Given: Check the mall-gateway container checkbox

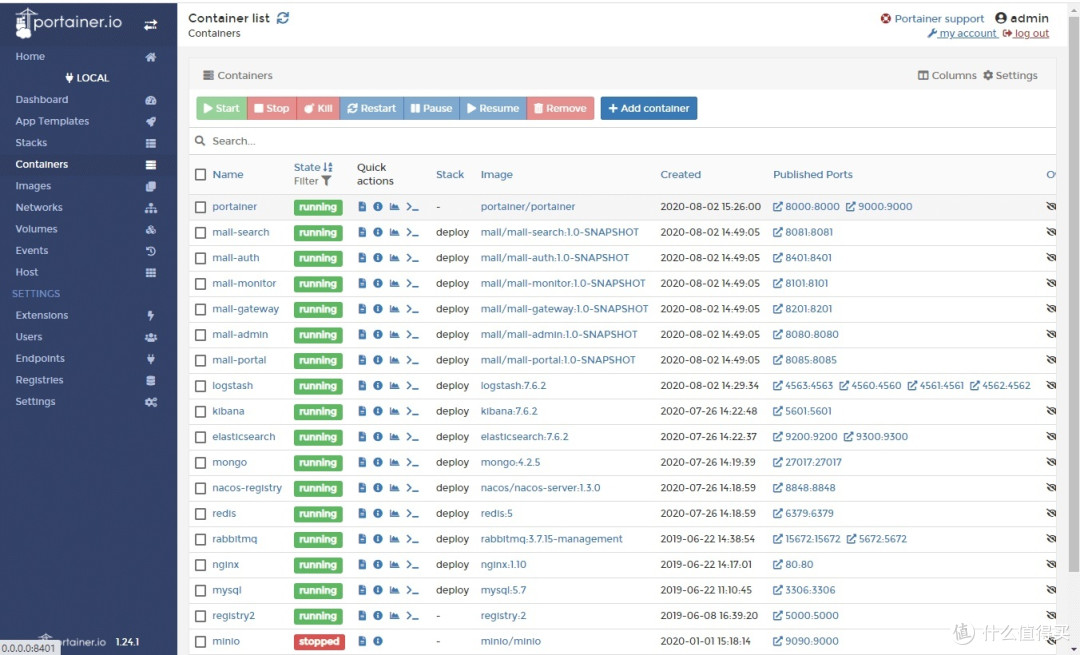Looking at the screenshot, I should [200, 309].
